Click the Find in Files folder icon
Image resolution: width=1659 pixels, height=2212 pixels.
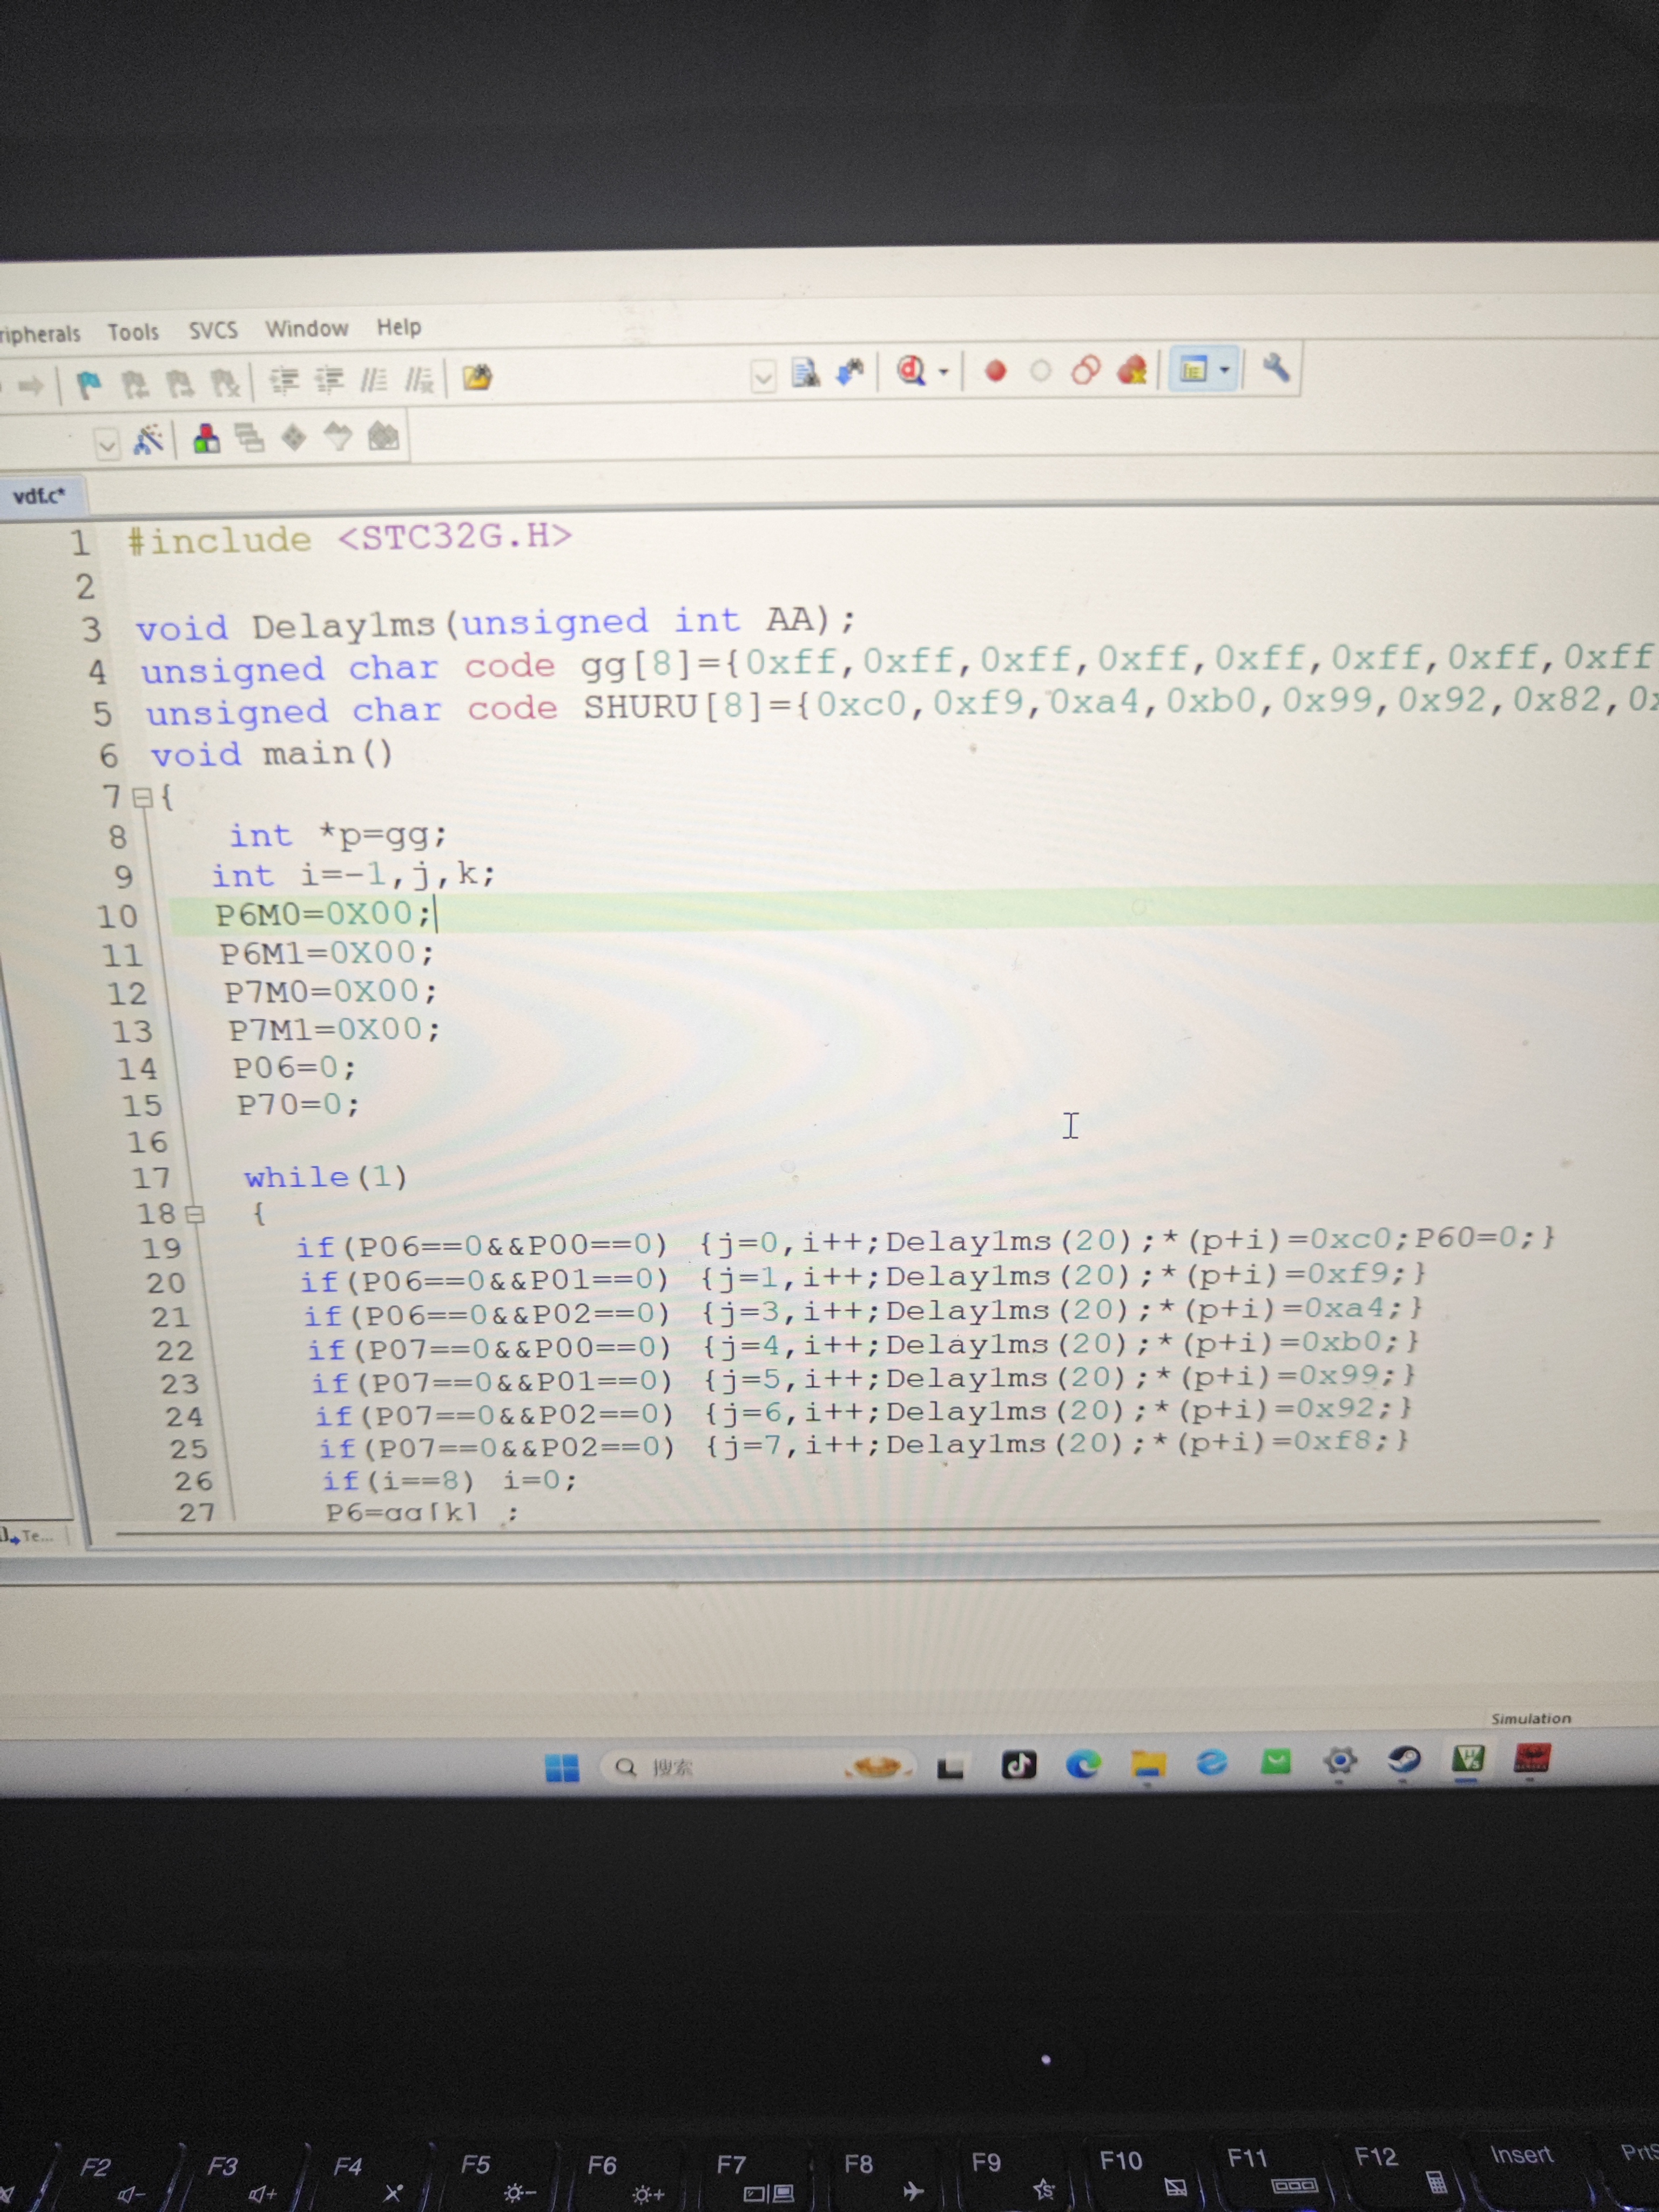pos(477,378)
